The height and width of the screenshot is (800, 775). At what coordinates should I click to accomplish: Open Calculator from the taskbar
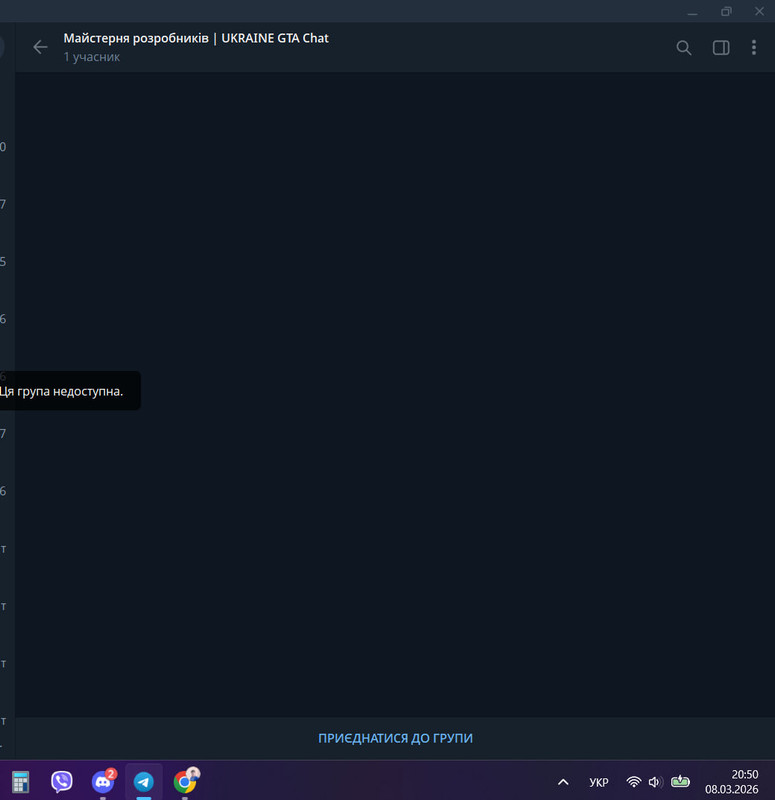pos(21,782)
